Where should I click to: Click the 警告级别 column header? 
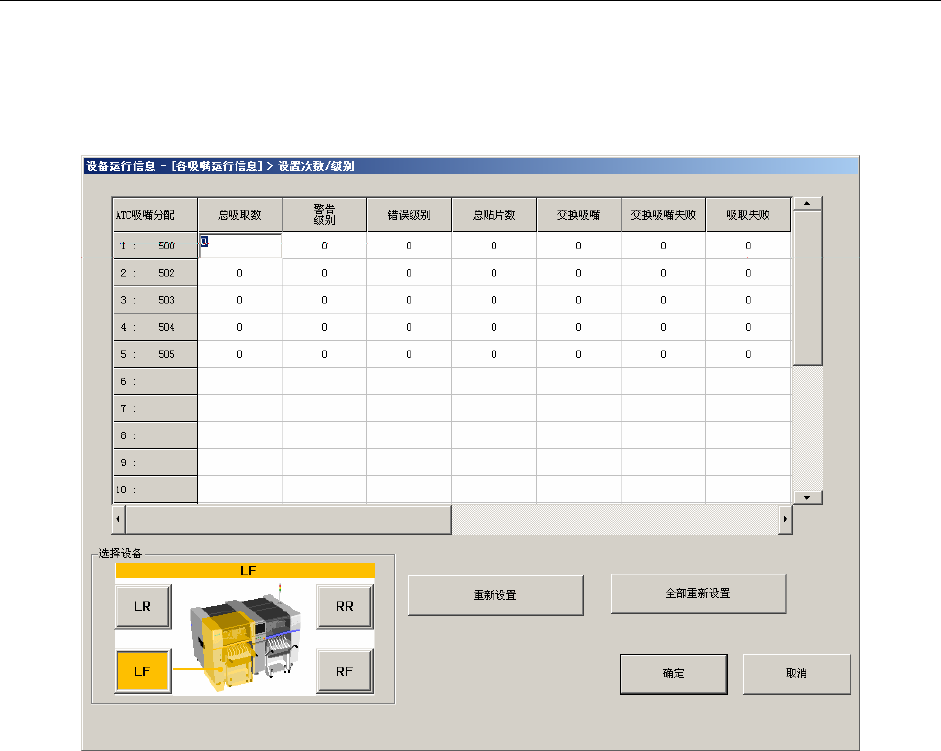point(325,215)
